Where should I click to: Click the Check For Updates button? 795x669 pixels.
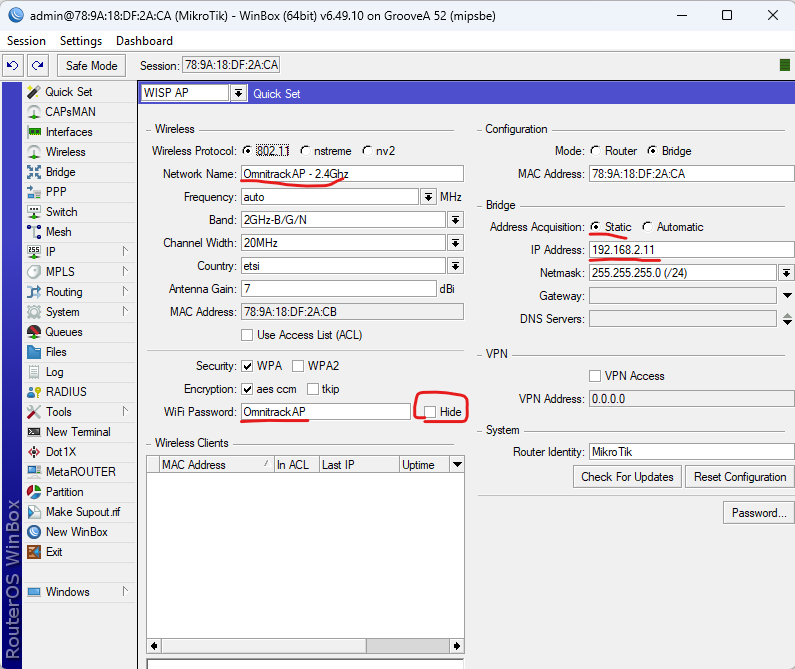click(x=627, y=477)
